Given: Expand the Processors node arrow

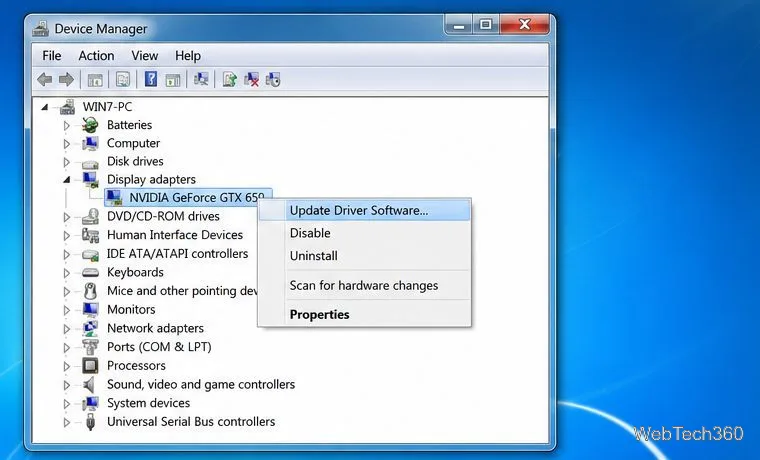Looking at the screenshot, I should tap(67, 366).
